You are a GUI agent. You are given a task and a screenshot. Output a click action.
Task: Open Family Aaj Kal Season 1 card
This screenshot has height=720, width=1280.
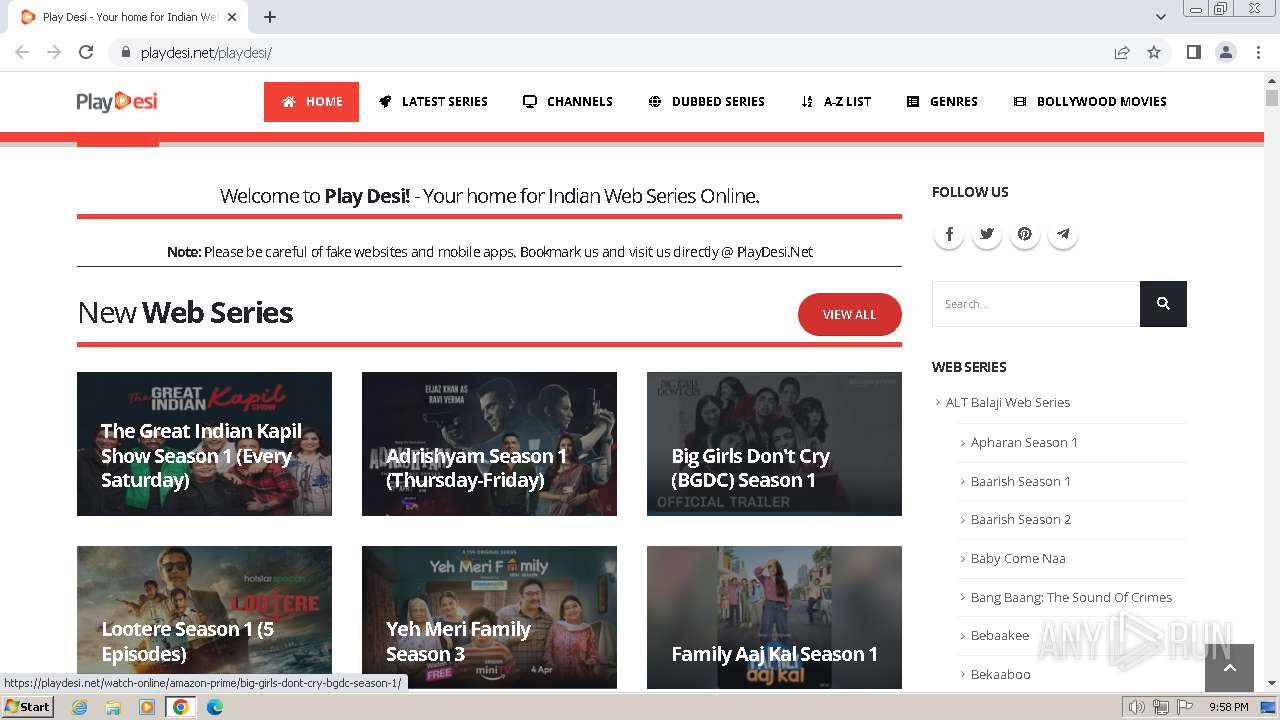pos(774,617)
